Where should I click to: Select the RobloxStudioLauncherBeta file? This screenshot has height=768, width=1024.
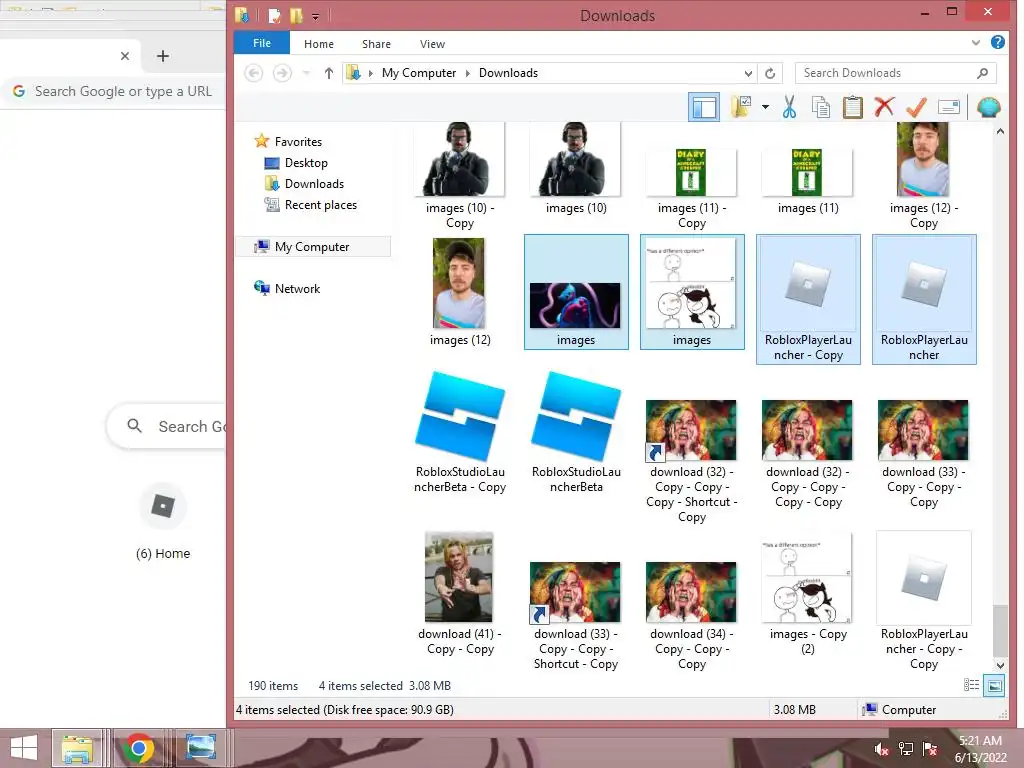click(x=576, y=432)
